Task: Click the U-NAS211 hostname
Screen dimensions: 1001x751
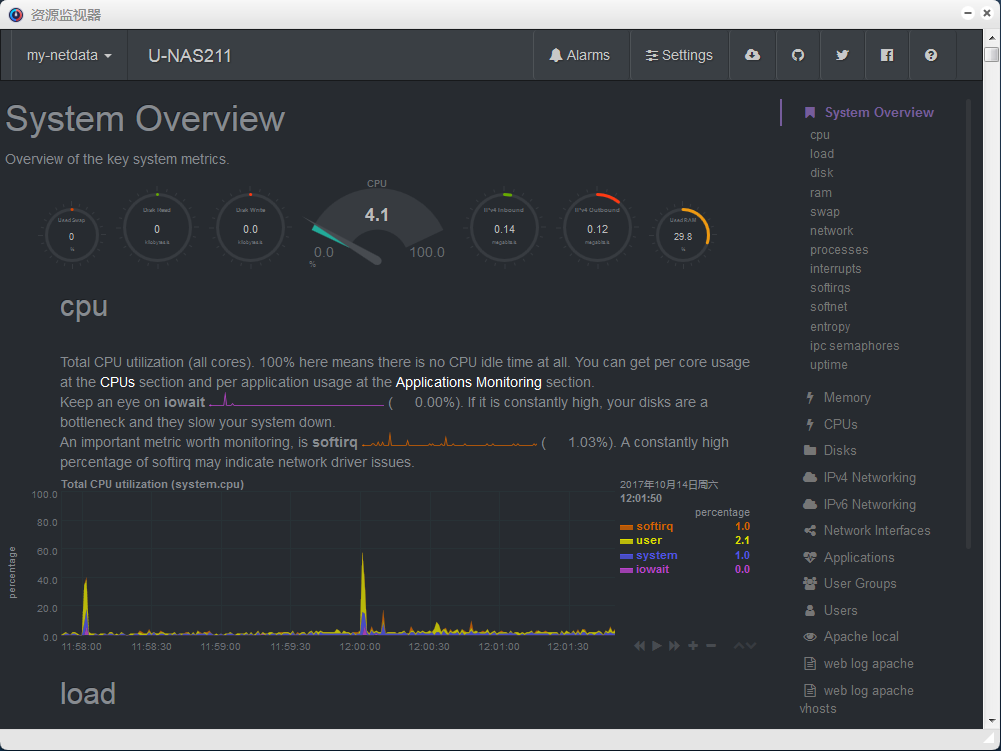Action: tap(190, 56)
